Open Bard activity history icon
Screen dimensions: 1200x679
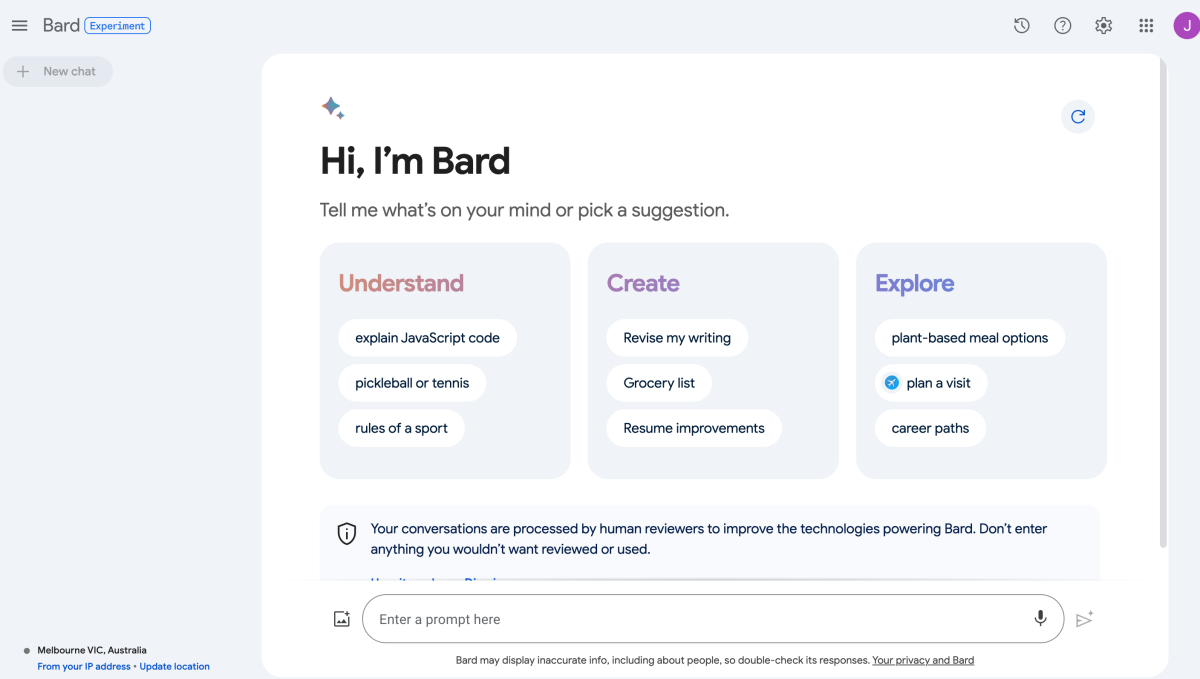[x=1021, y=26]
